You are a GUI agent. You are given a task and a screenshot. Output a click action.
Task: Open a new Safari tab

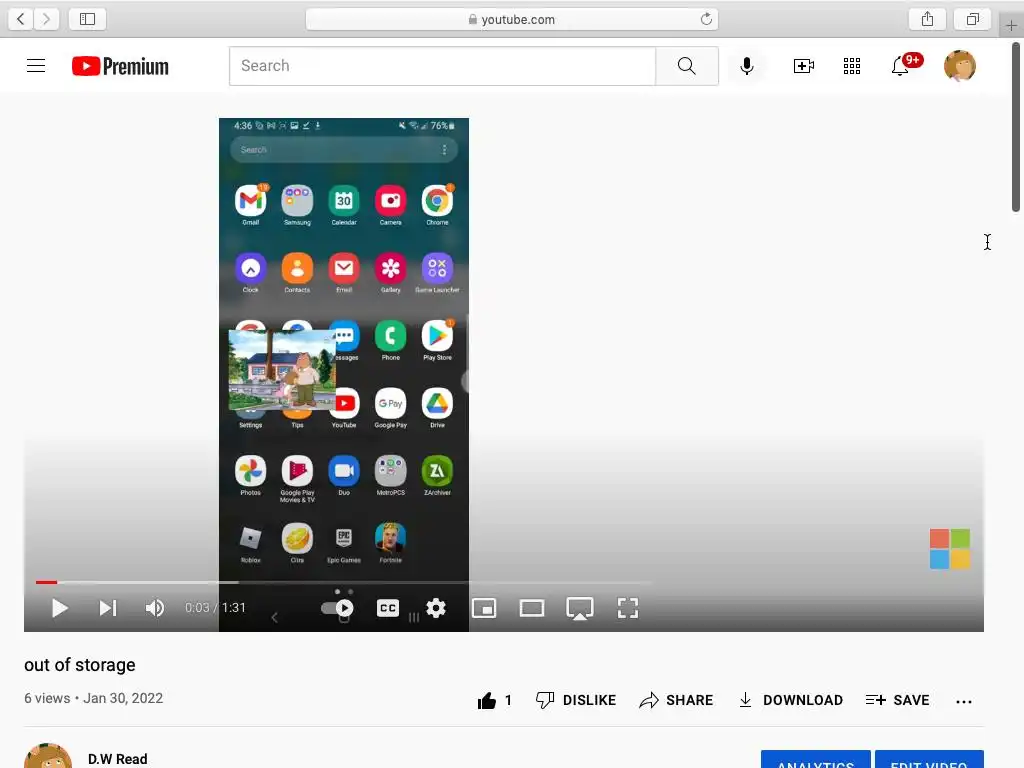(x=1011, y=25)
